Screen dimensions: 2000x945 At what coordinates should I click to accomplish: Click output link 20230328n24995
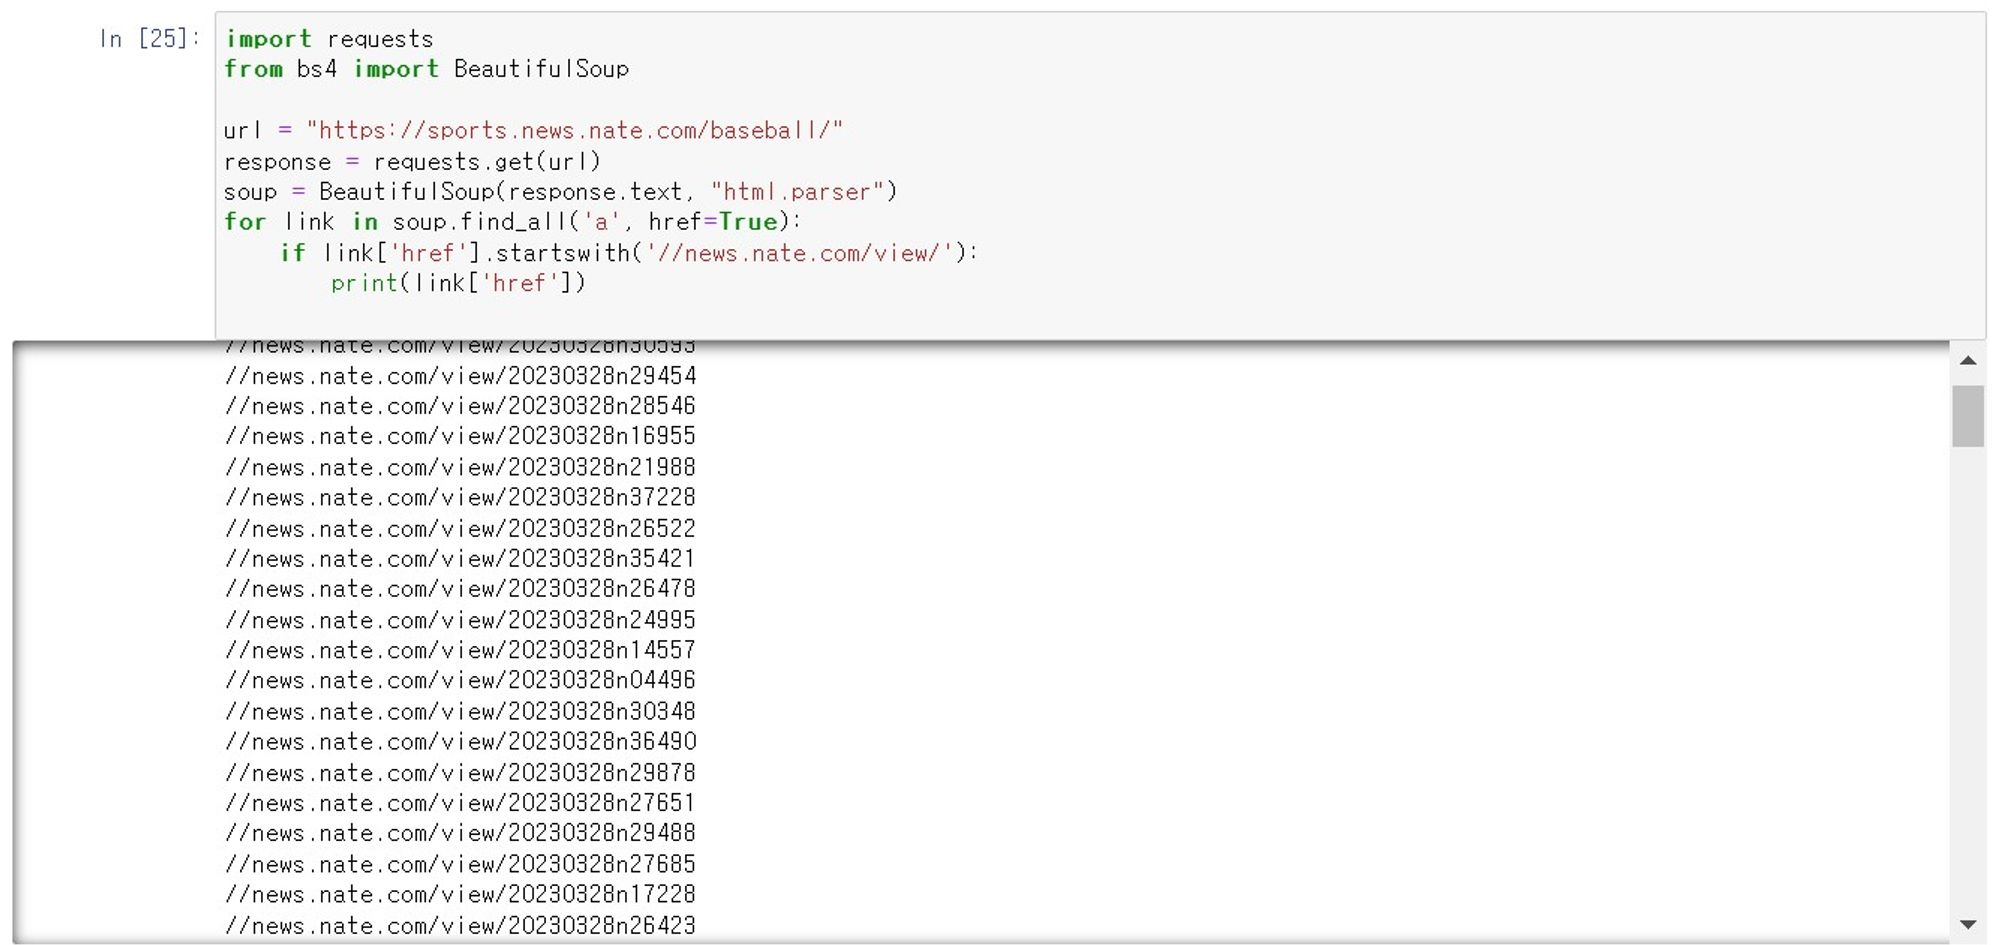point(461,620)
